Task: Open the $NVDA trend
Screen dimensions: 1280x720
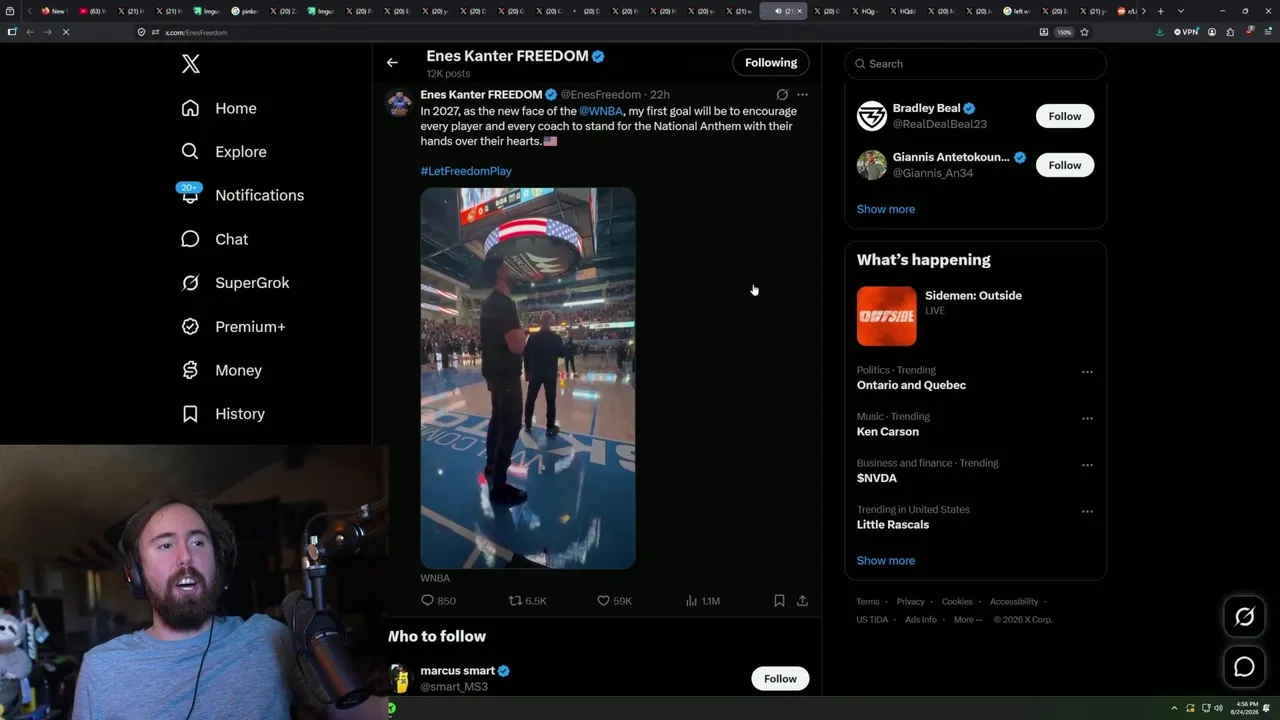Action: [878, 478]
